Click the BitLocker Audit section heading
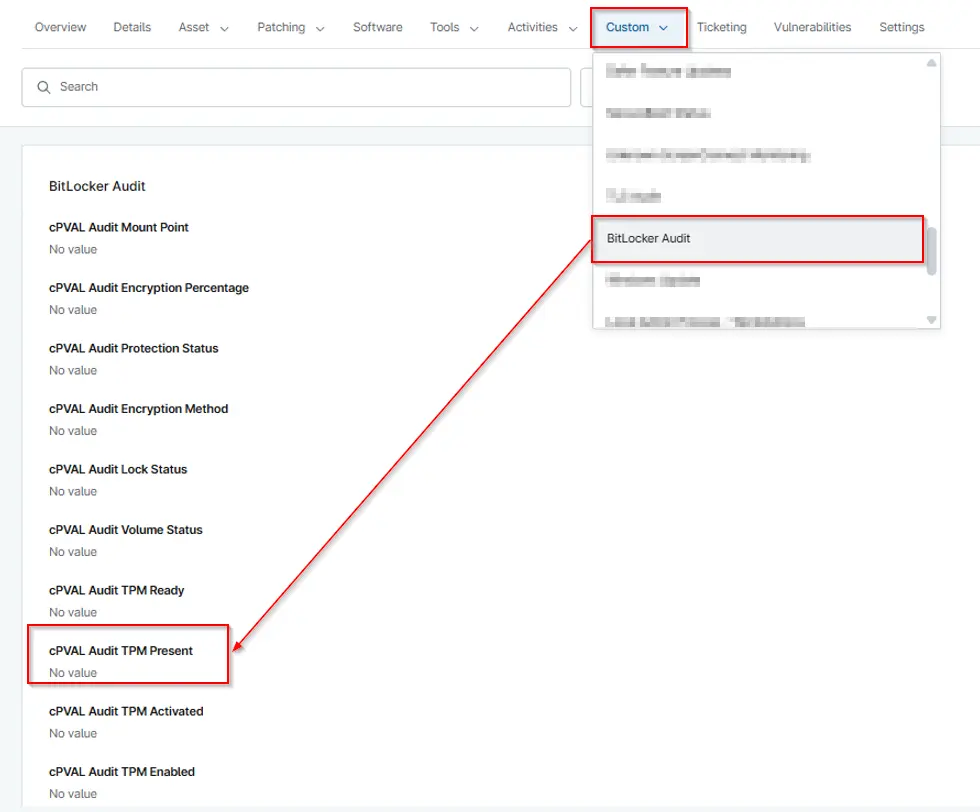 point(97,186)
